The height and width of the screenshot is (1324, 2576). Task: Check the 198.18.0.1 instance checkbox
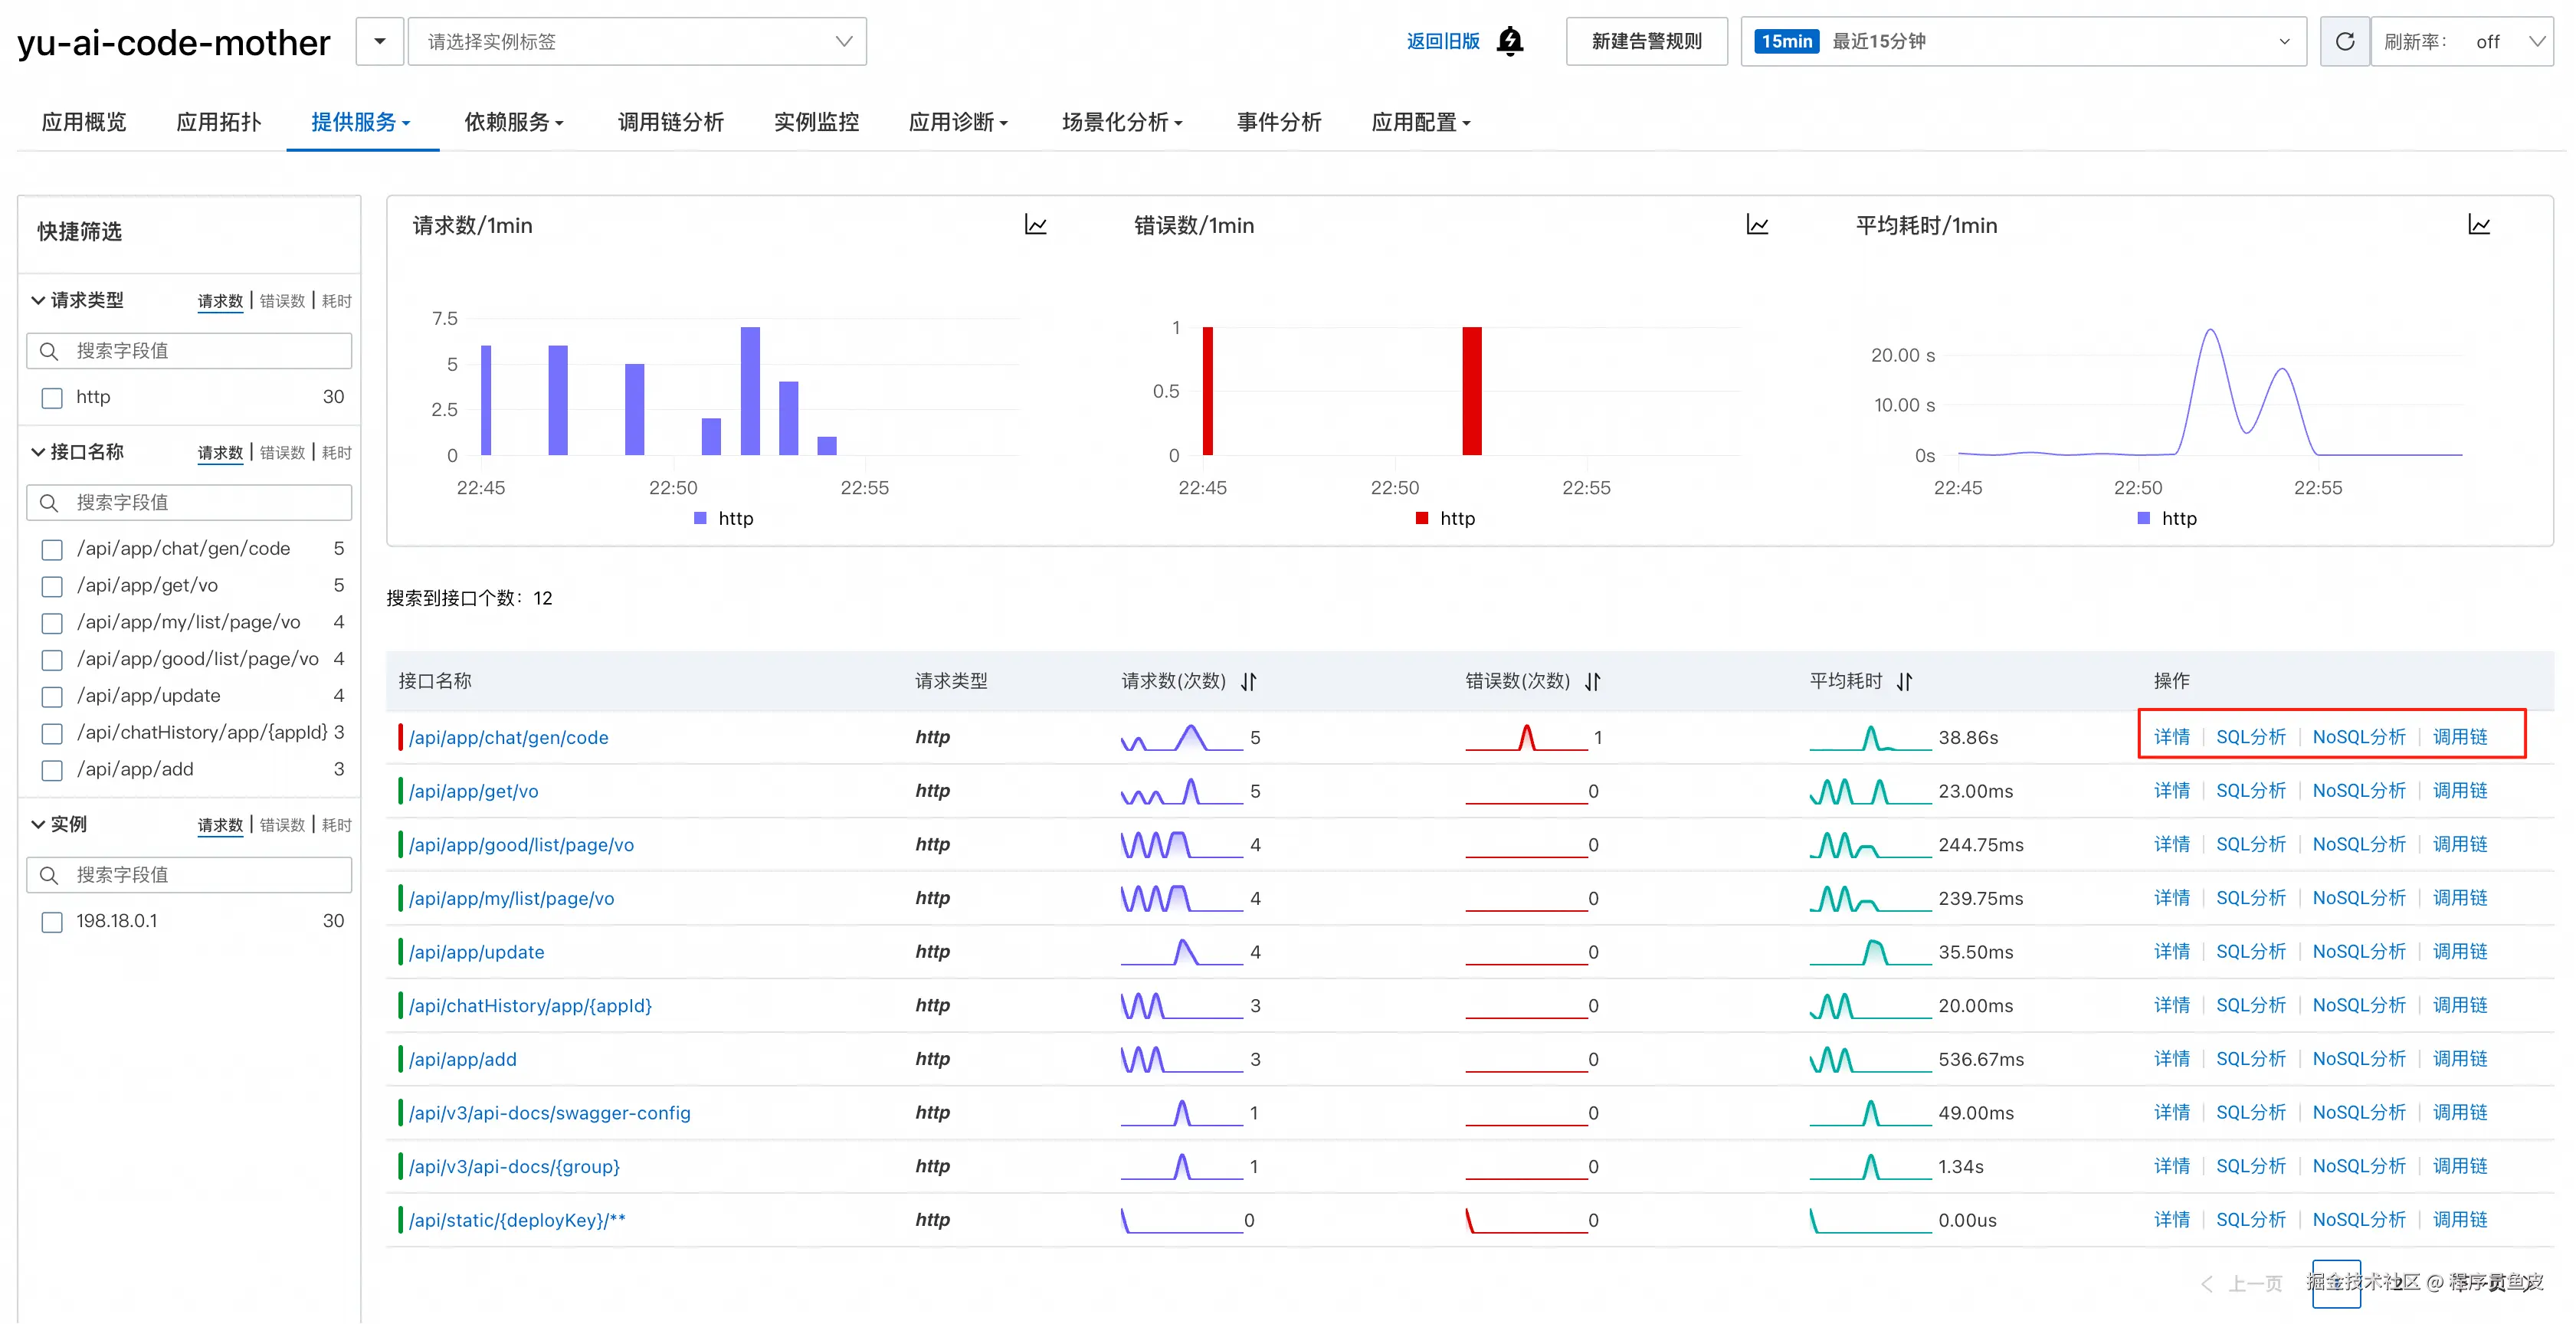52,922
